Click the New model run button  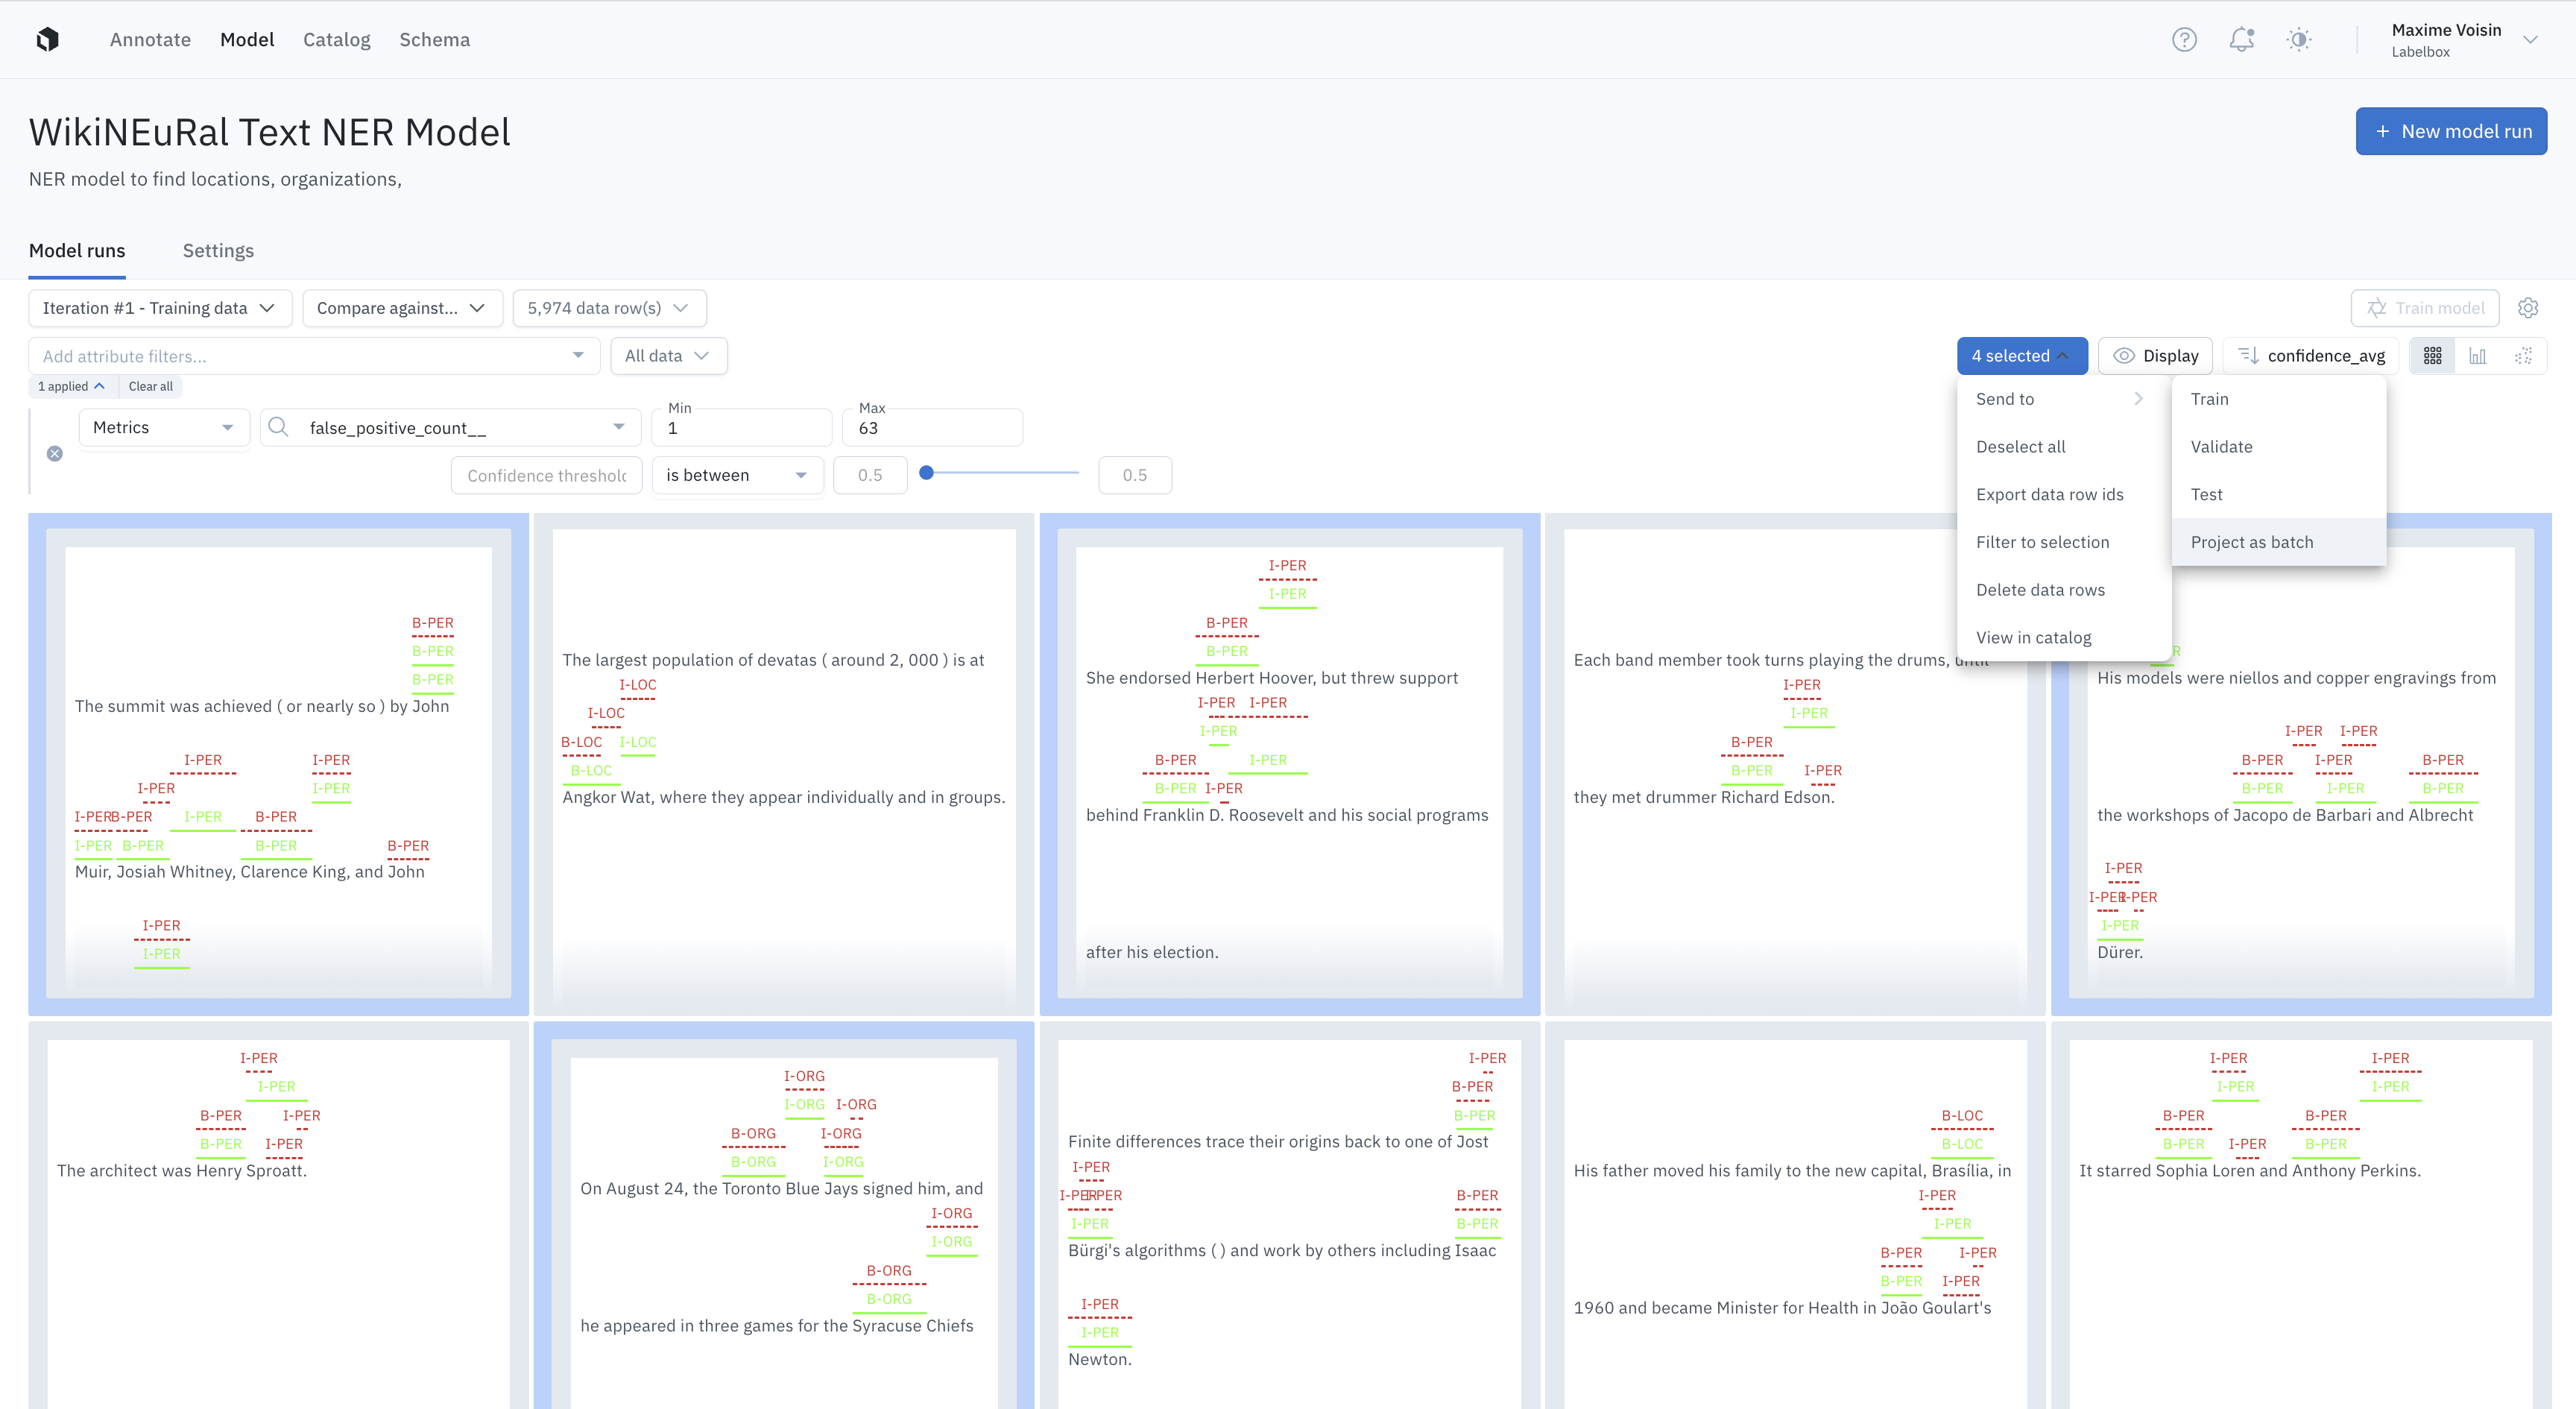2451,131
